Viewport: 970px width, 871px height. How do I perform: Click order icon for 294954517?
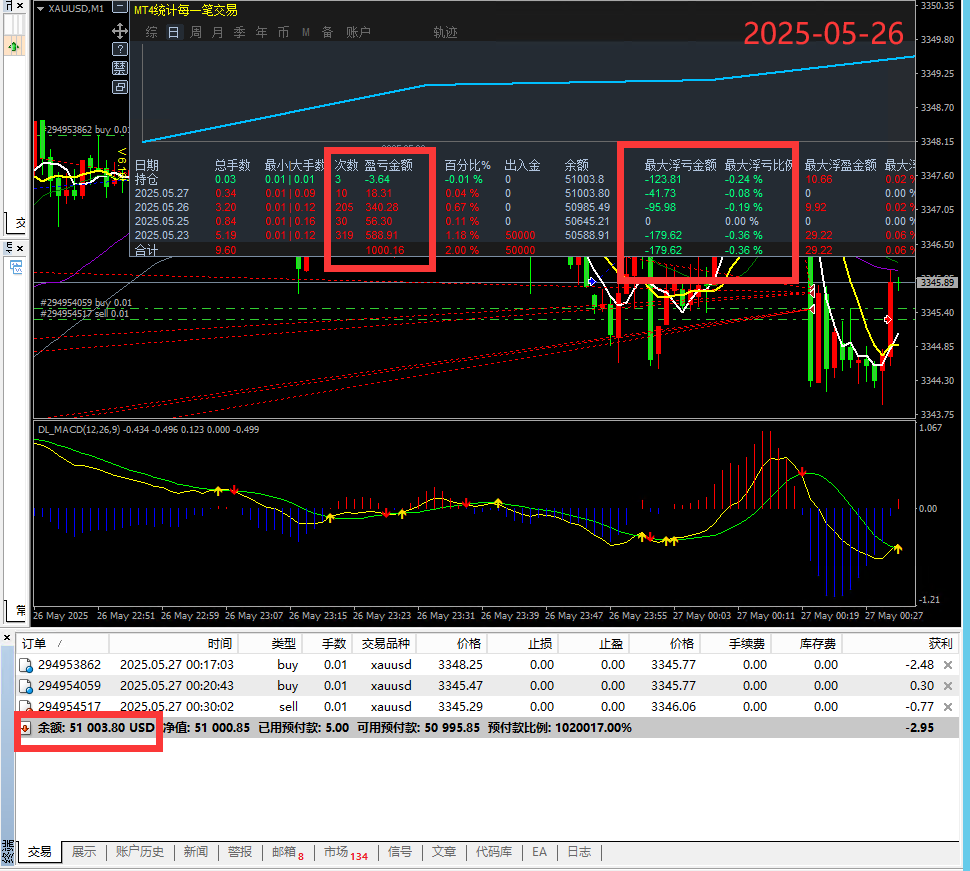pos(26,707)
